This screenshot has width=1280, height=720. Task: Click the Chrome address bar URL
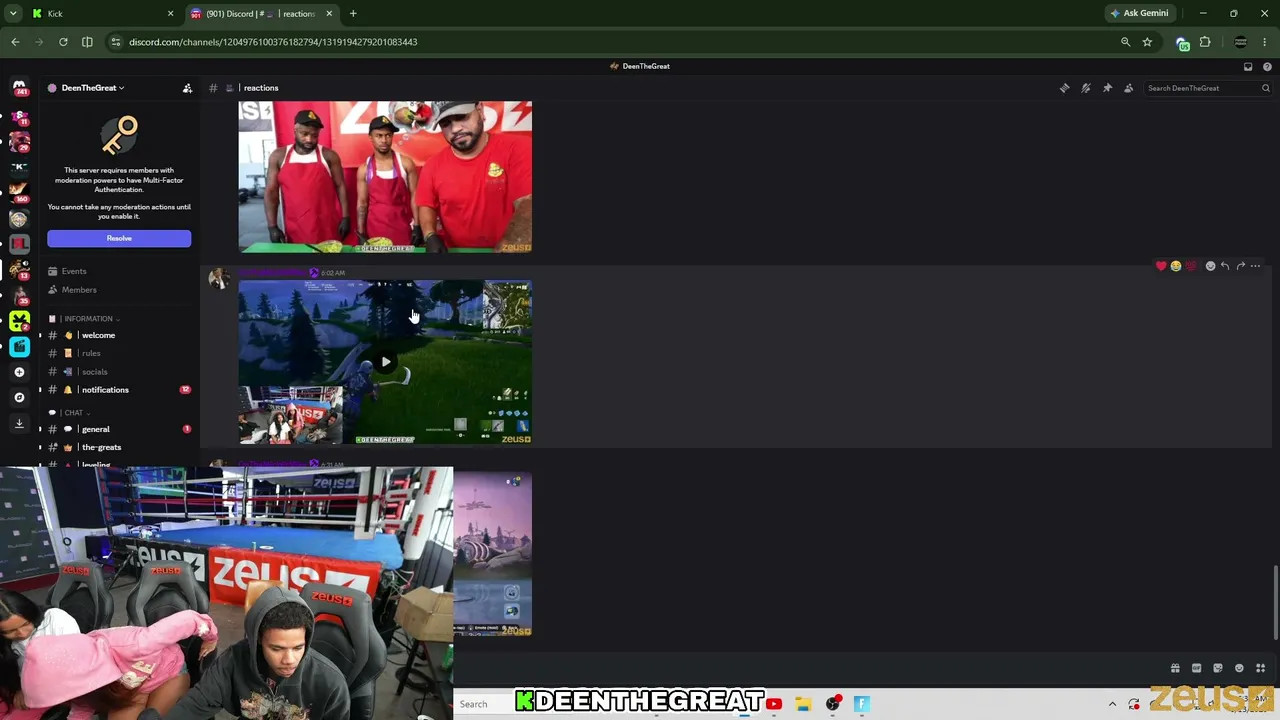(x=273, y=42)
